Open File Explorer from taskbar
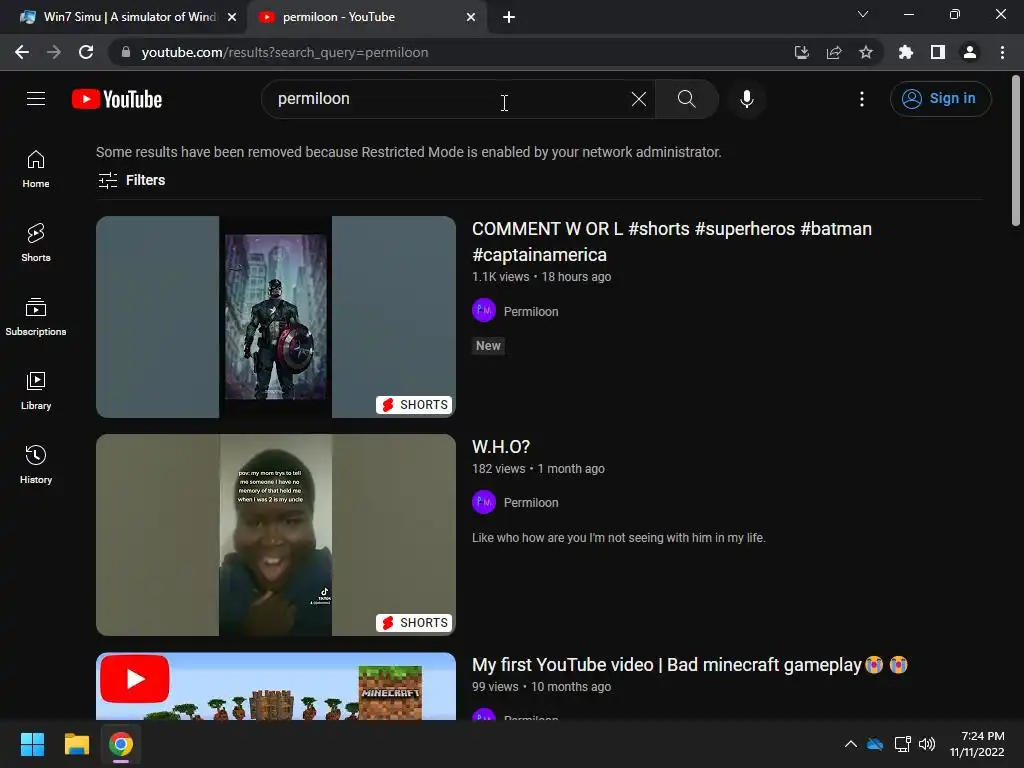This screenshot has width=1024, height=768. [x=76, y=744]
